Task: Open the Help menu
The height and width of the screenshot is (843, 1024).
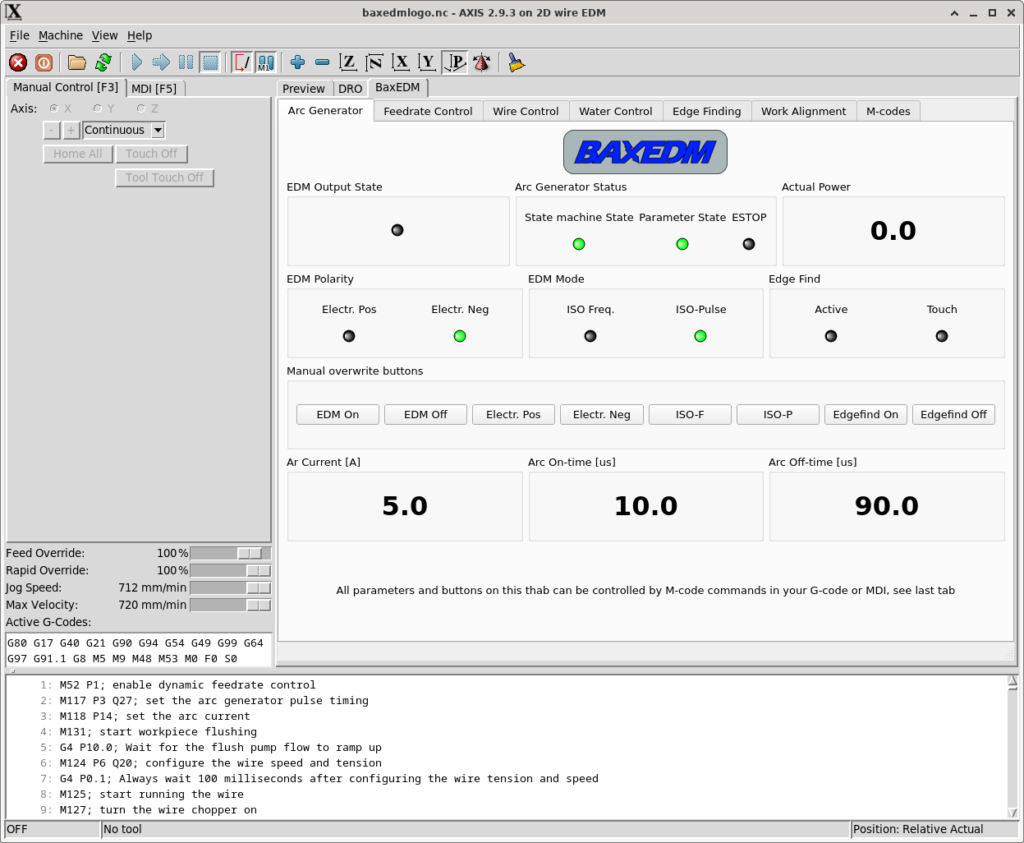Action: pos(139,35)
